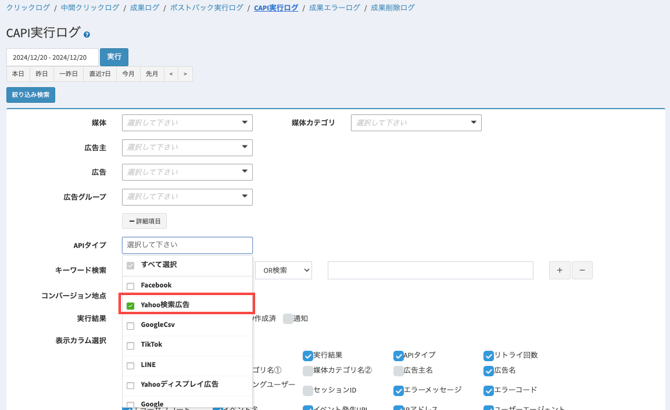The image size is (670, 410).
Task: Open the 成果削除ログ tab
Action: (x=392, y=8)
